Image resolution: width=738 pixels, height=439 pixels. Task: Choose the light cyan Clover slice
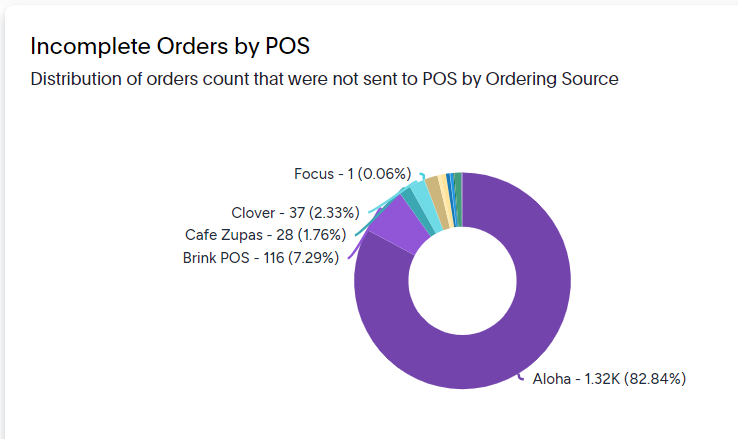point(426,205)
